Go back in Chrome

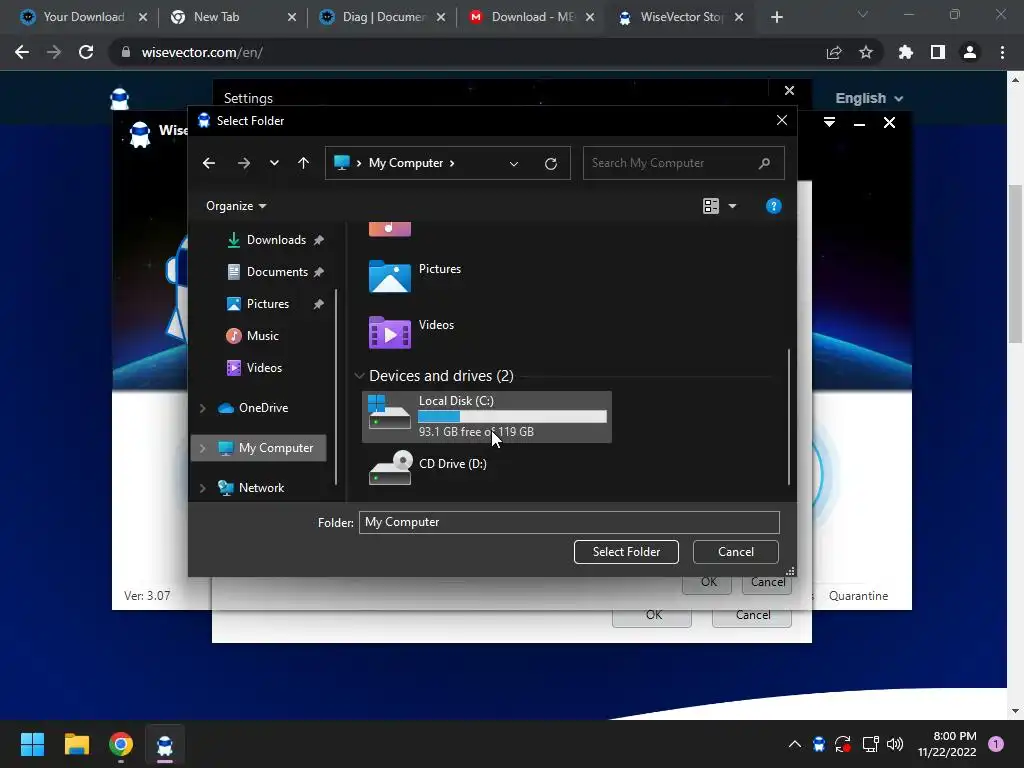point(22,52)
